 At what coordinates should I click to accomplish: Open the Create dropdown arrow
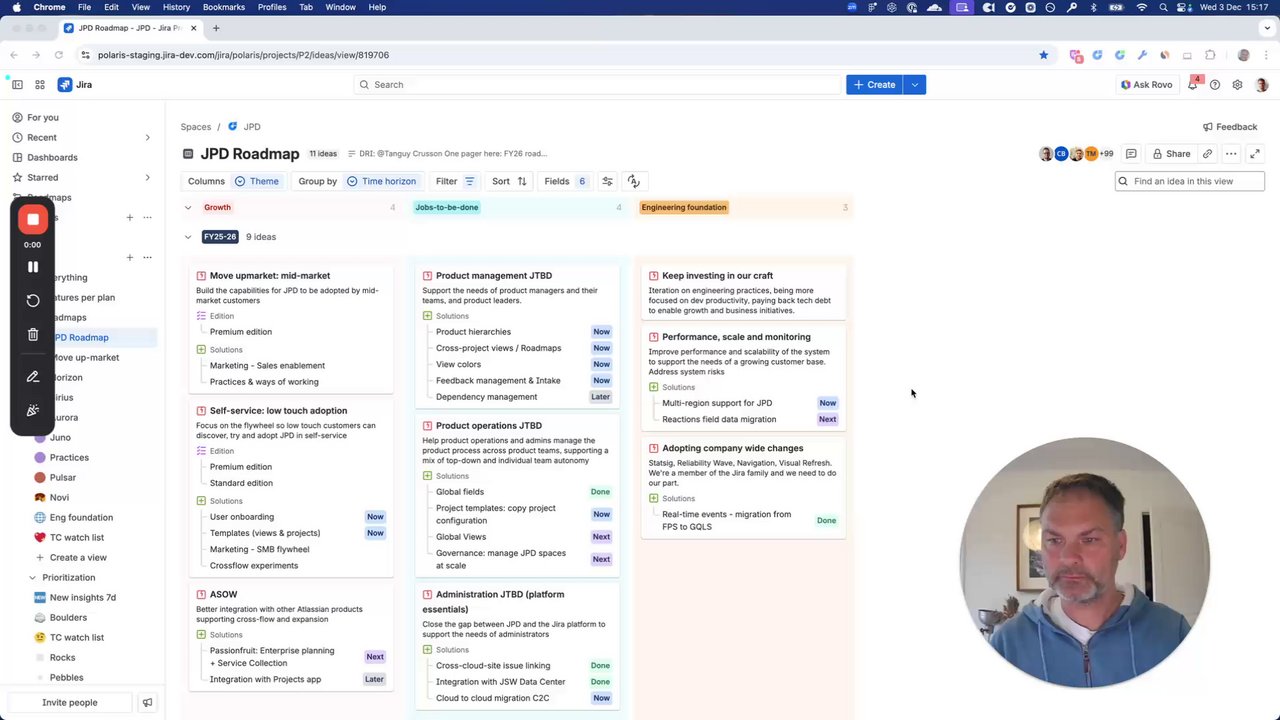click(x=914, y=85)
